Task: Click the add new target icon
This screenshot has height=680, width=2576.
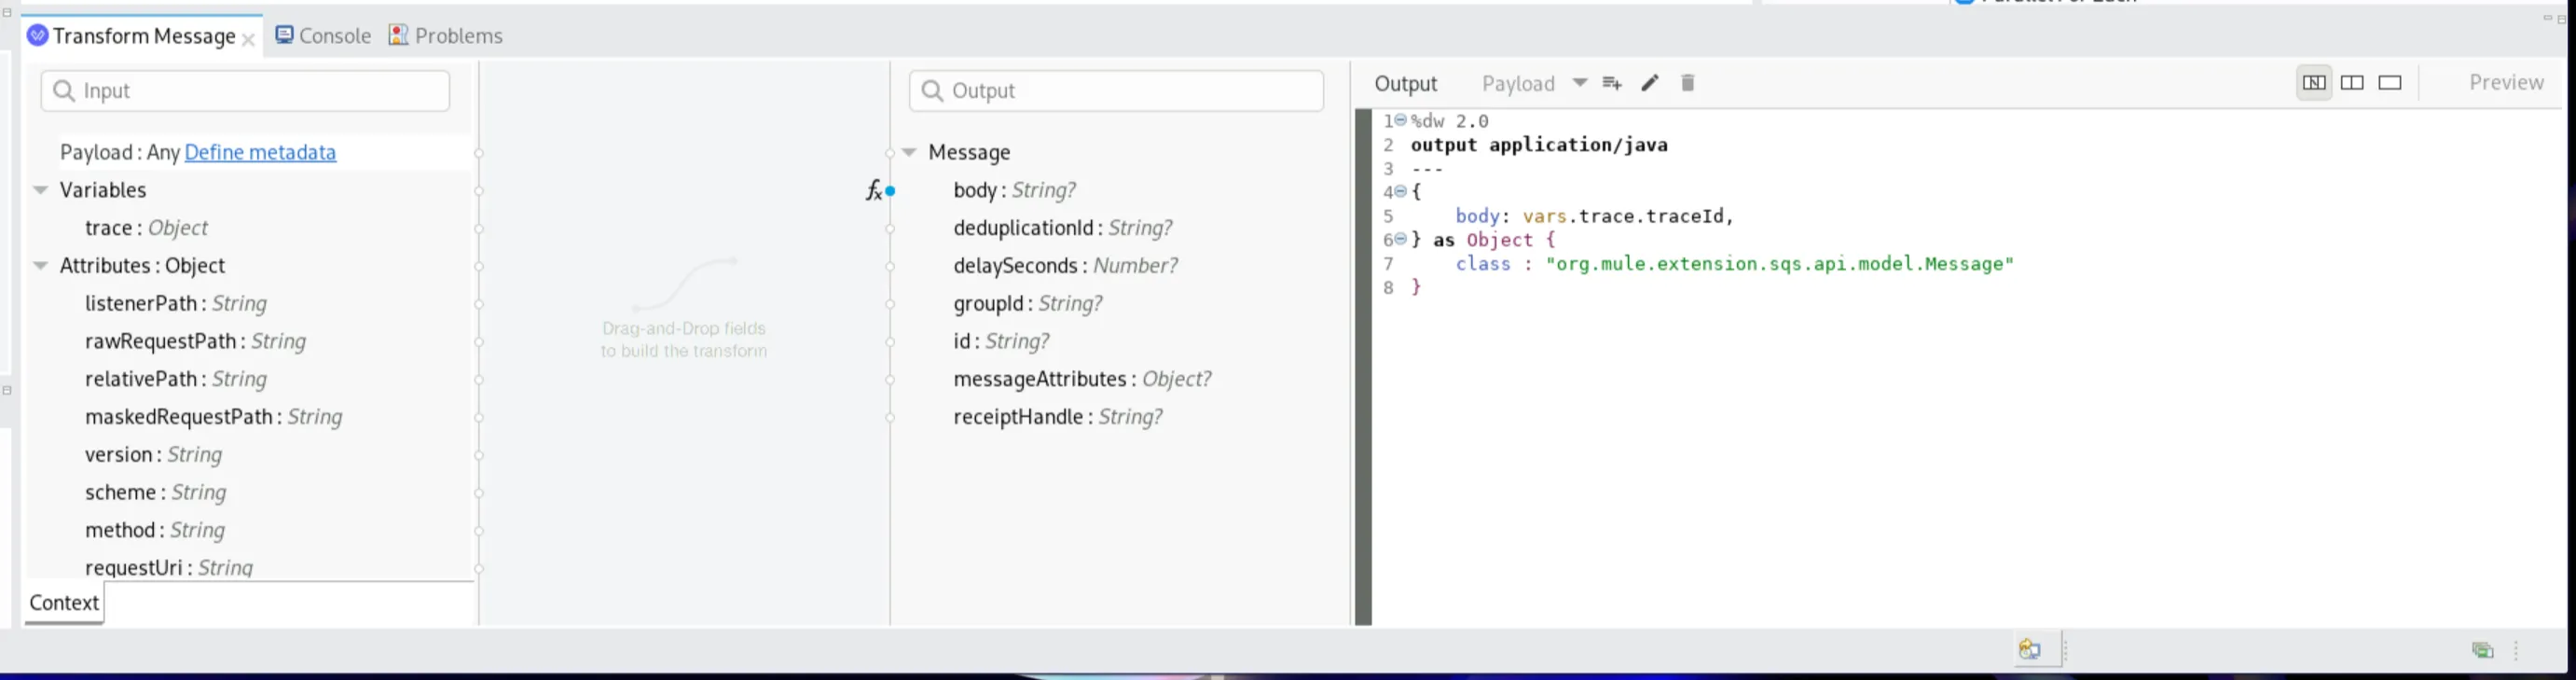Action: [1612, 83]
